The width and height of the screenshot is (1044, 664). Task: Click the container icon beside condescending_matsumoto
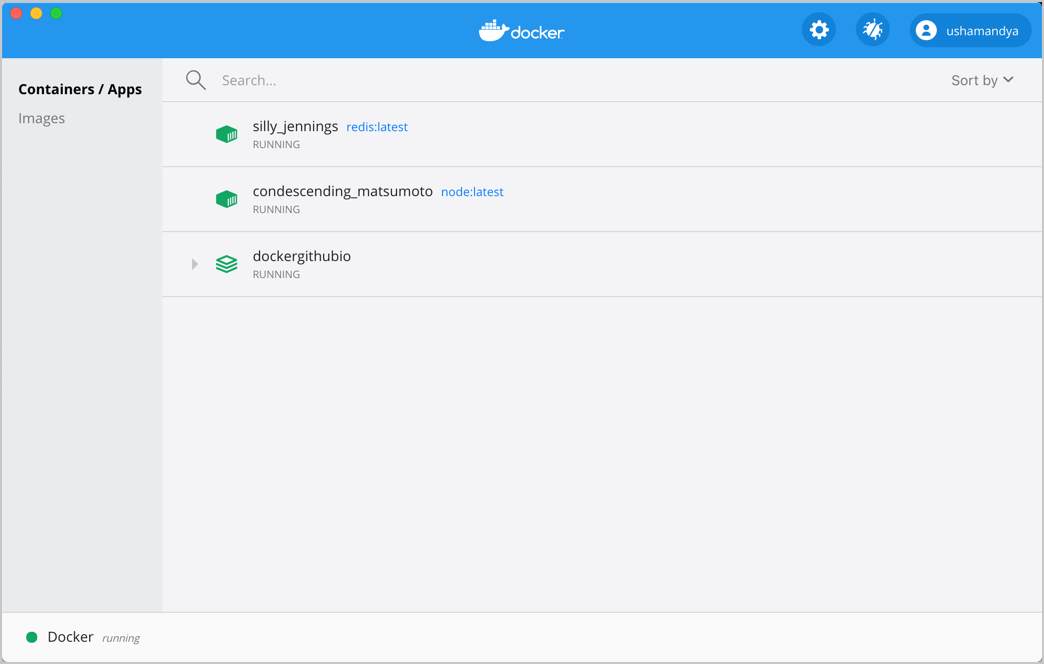[226, 198]
